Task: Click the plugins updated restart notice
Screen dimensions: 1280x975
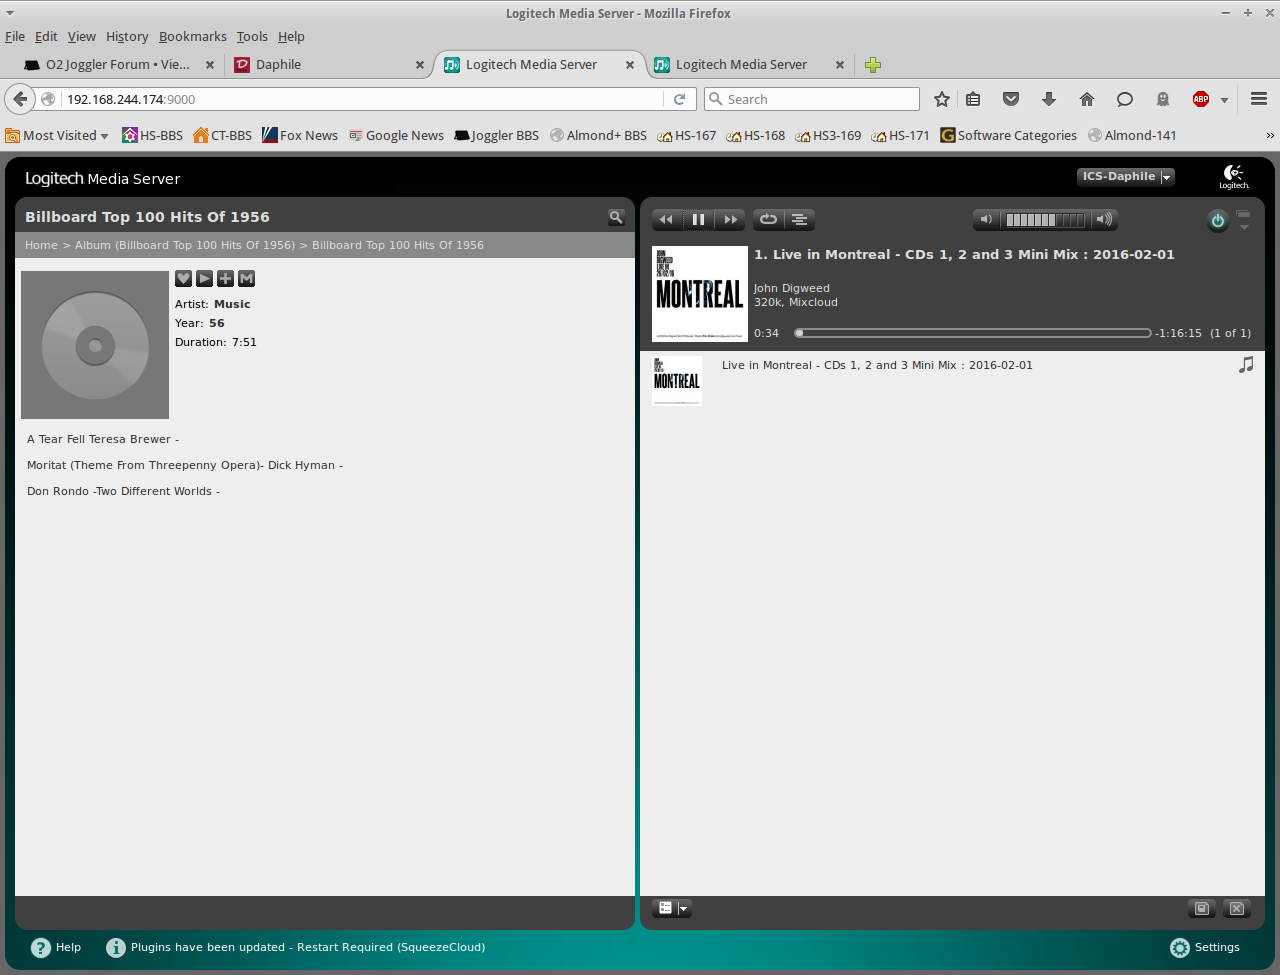Action: pyautogui.click(x=296, y=947)
